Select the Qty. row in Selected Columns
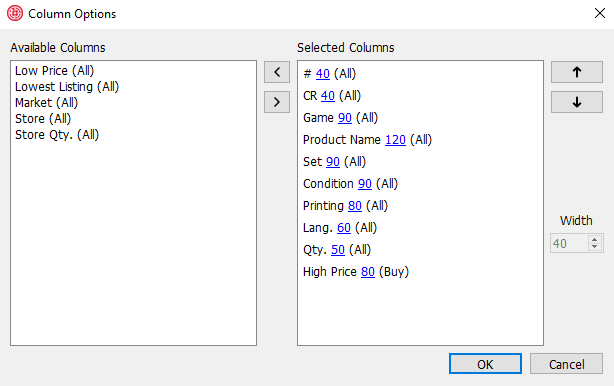Image resolution: width=614 pixels, height=386 pixels. coord(420,250)
